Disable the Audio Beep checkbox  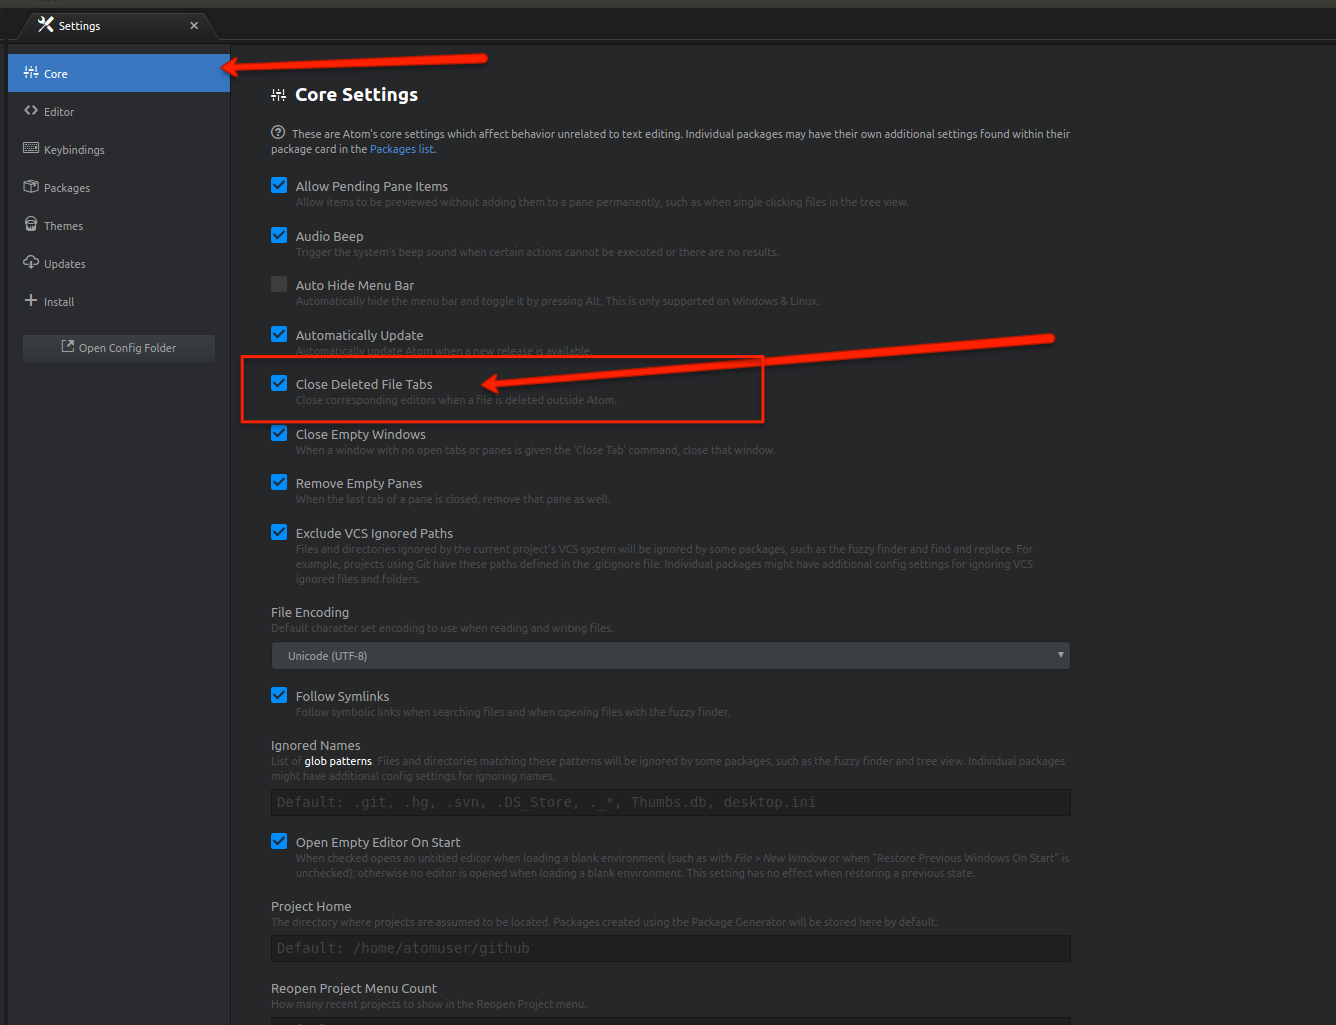point(279,235)
